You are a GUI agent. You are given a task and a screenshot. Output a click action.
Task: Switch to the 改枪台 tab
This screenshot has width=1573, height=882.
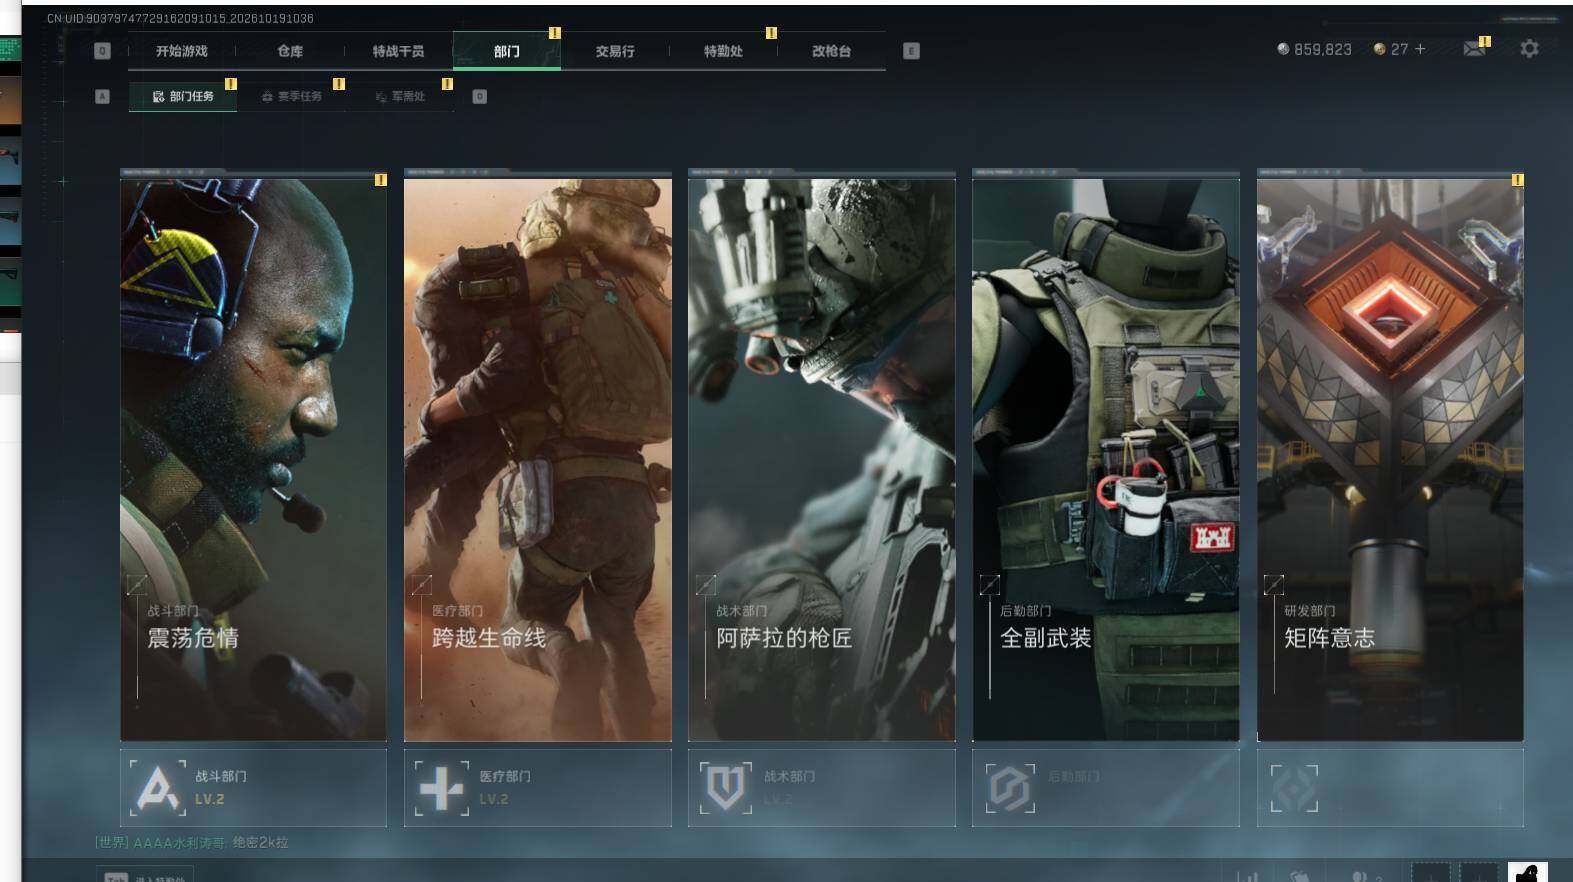[831, 51]
